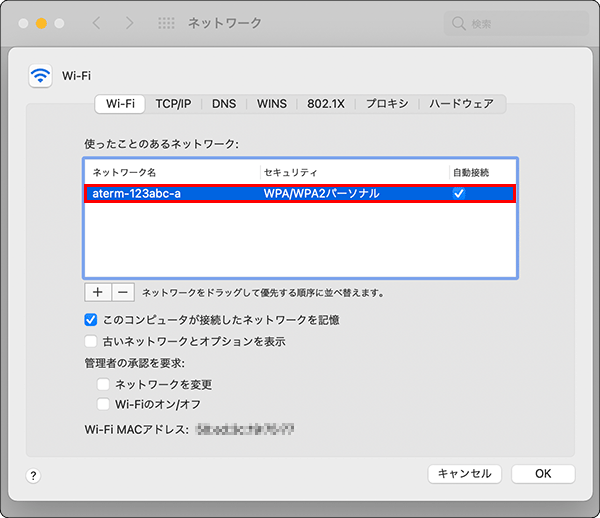Confirm settings with the OK button

[x=543, y=474]
